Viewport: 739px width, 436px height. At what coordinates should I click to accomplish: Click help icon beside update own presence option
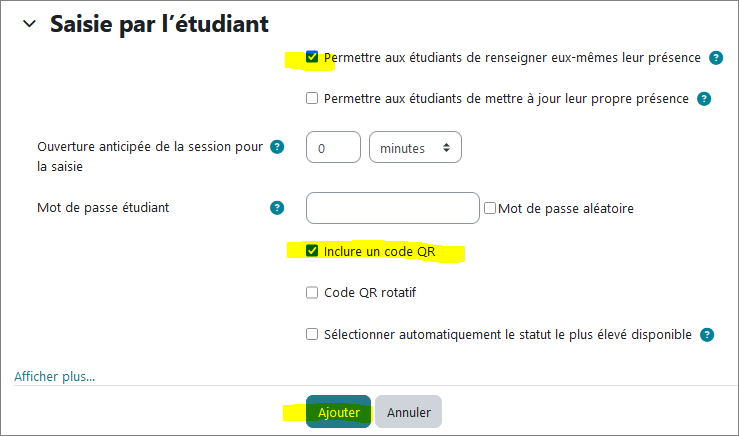point(704,99)
